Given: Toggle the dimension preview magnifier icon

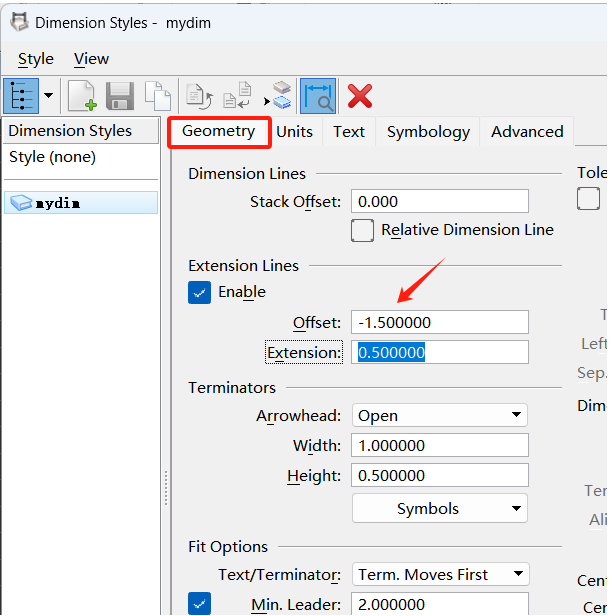Looking at the screenshot, I should 318,96.
